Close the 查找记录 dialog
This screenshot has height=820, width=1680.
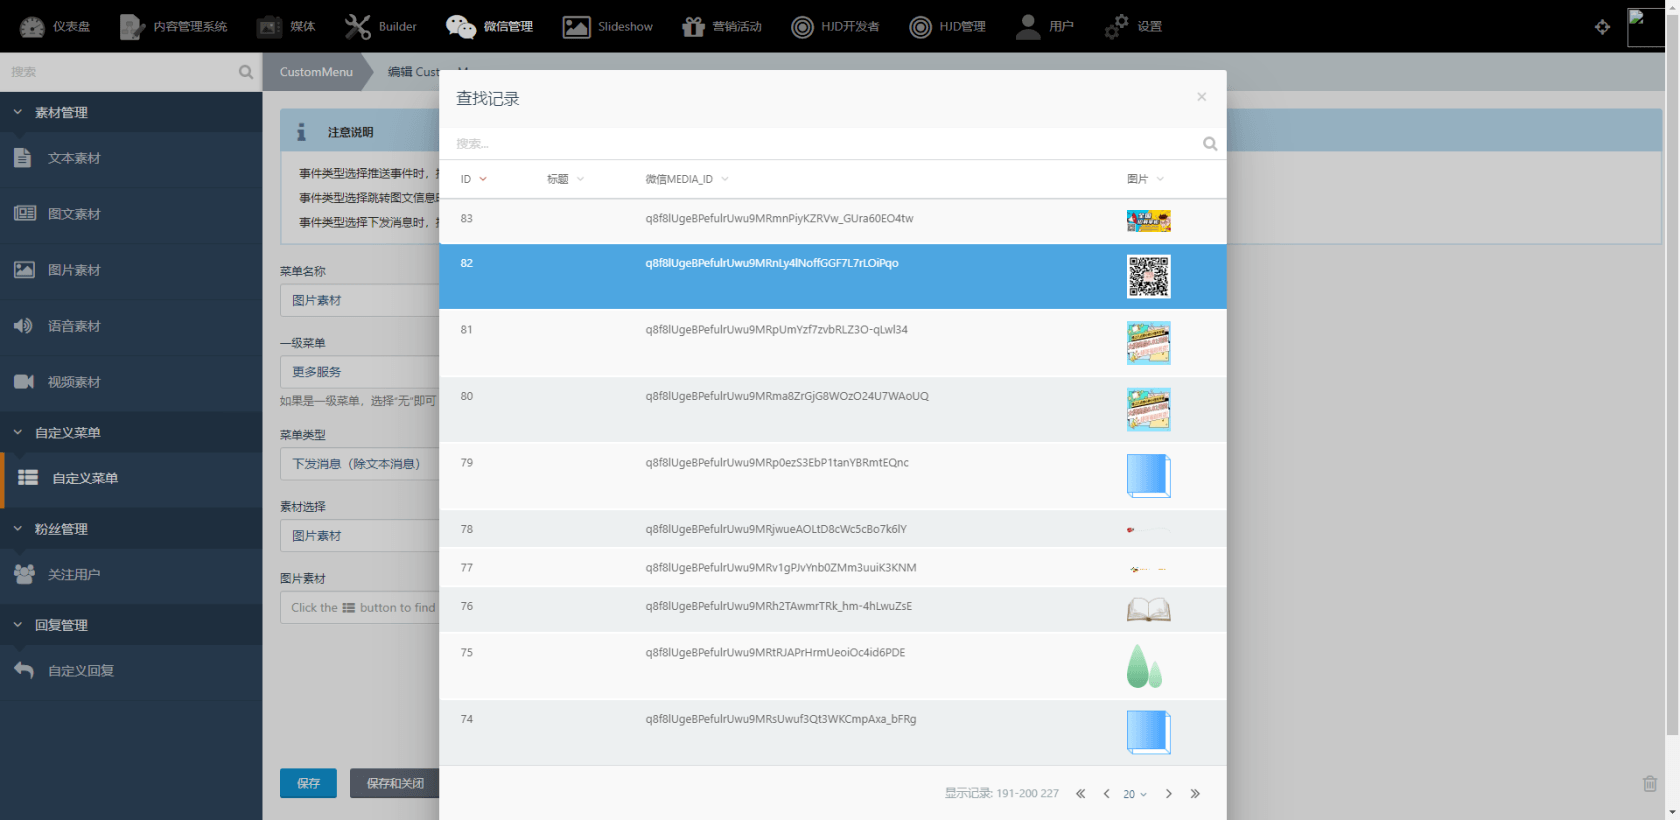tap(1201, 97)
